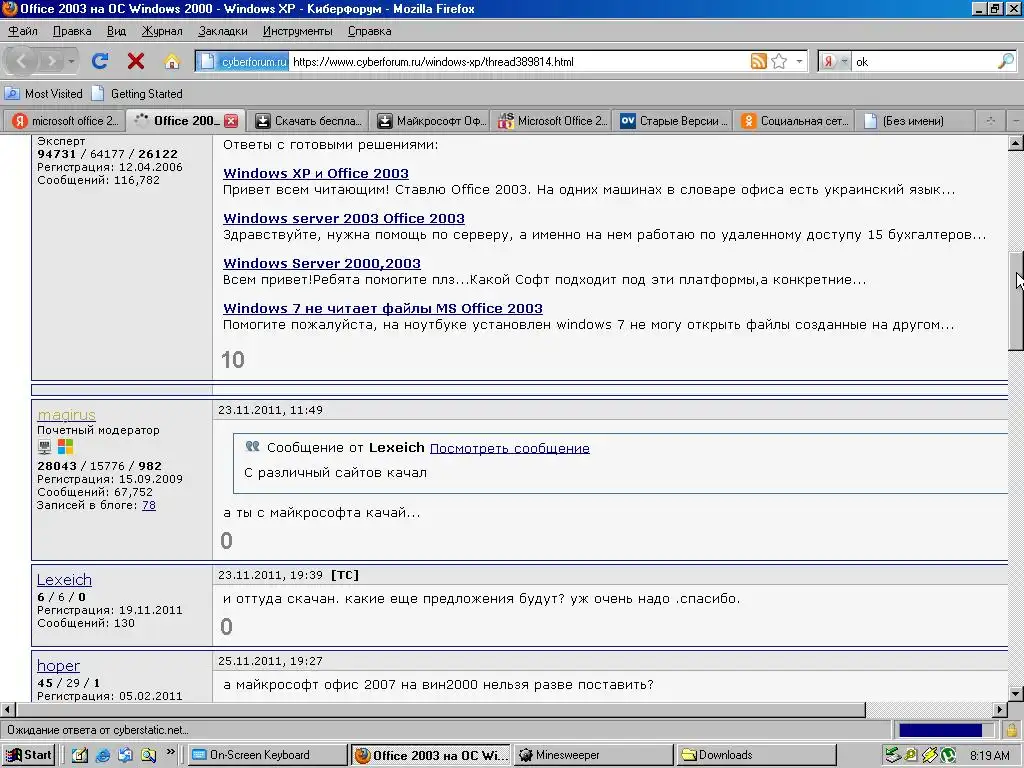Open the Файл menu
This screenshot has height=768, width=1024.
tap(23, 31)
